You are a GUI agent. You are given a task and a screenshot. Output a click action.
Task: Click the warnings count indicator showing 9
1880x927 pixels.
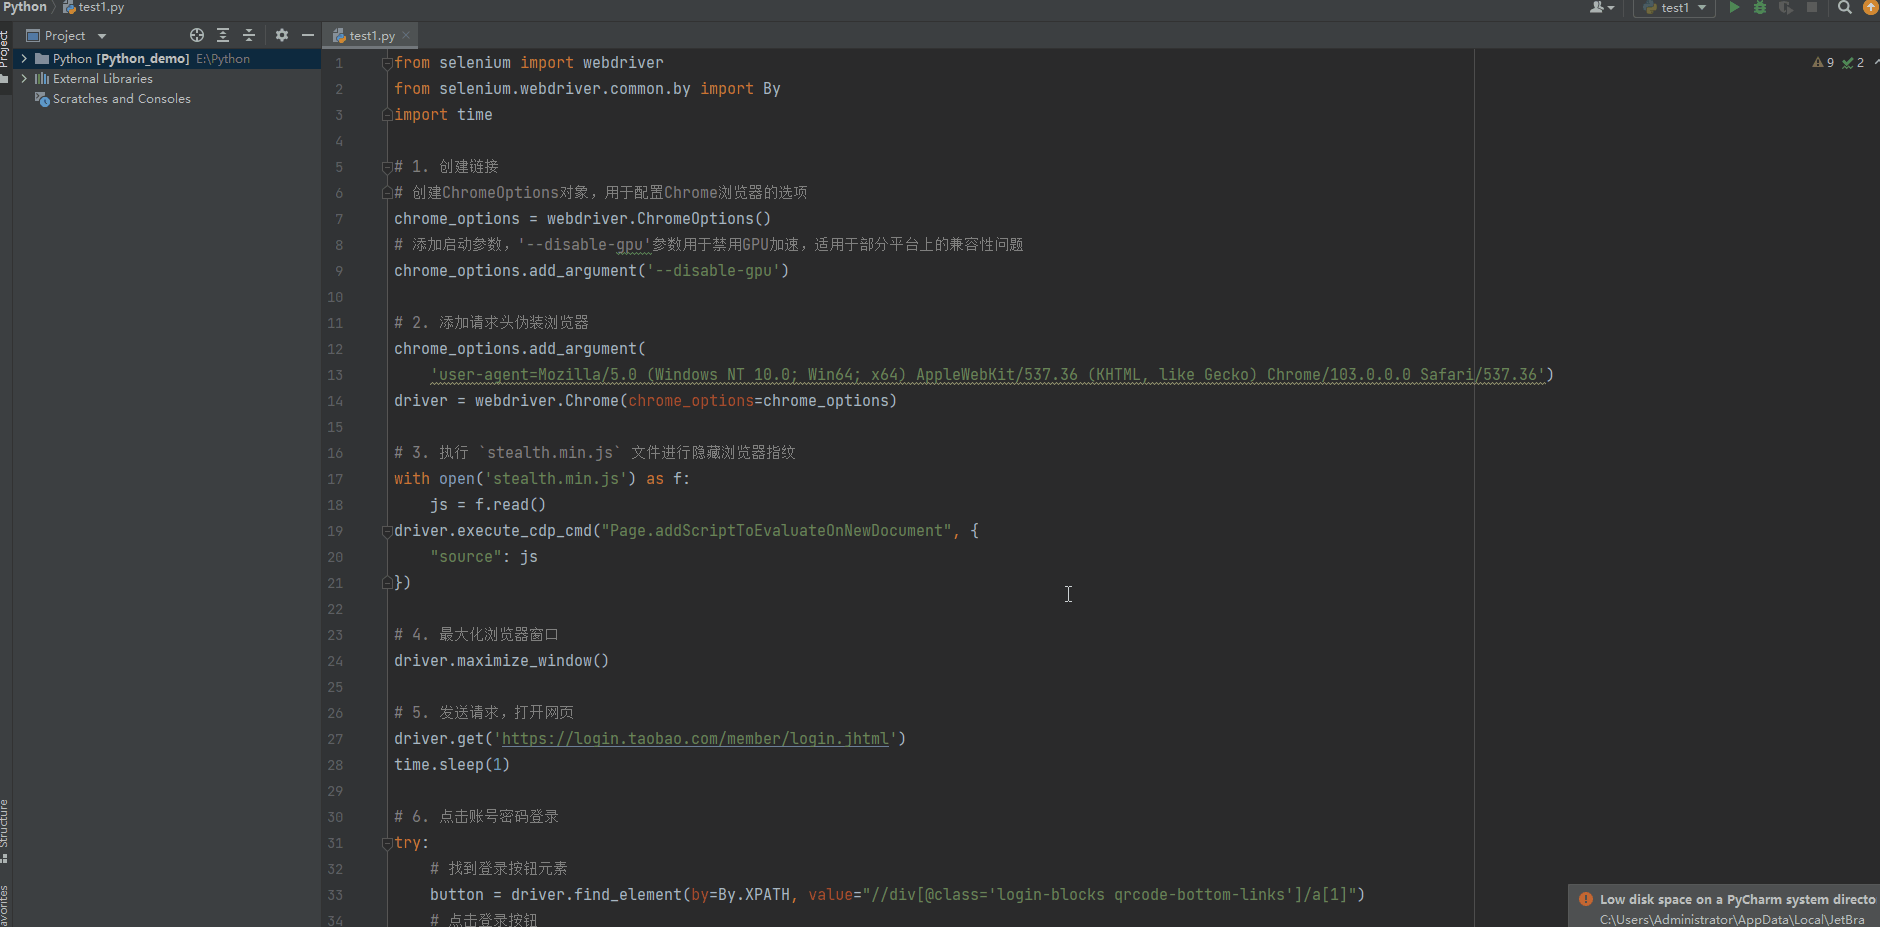(1823, 62)
